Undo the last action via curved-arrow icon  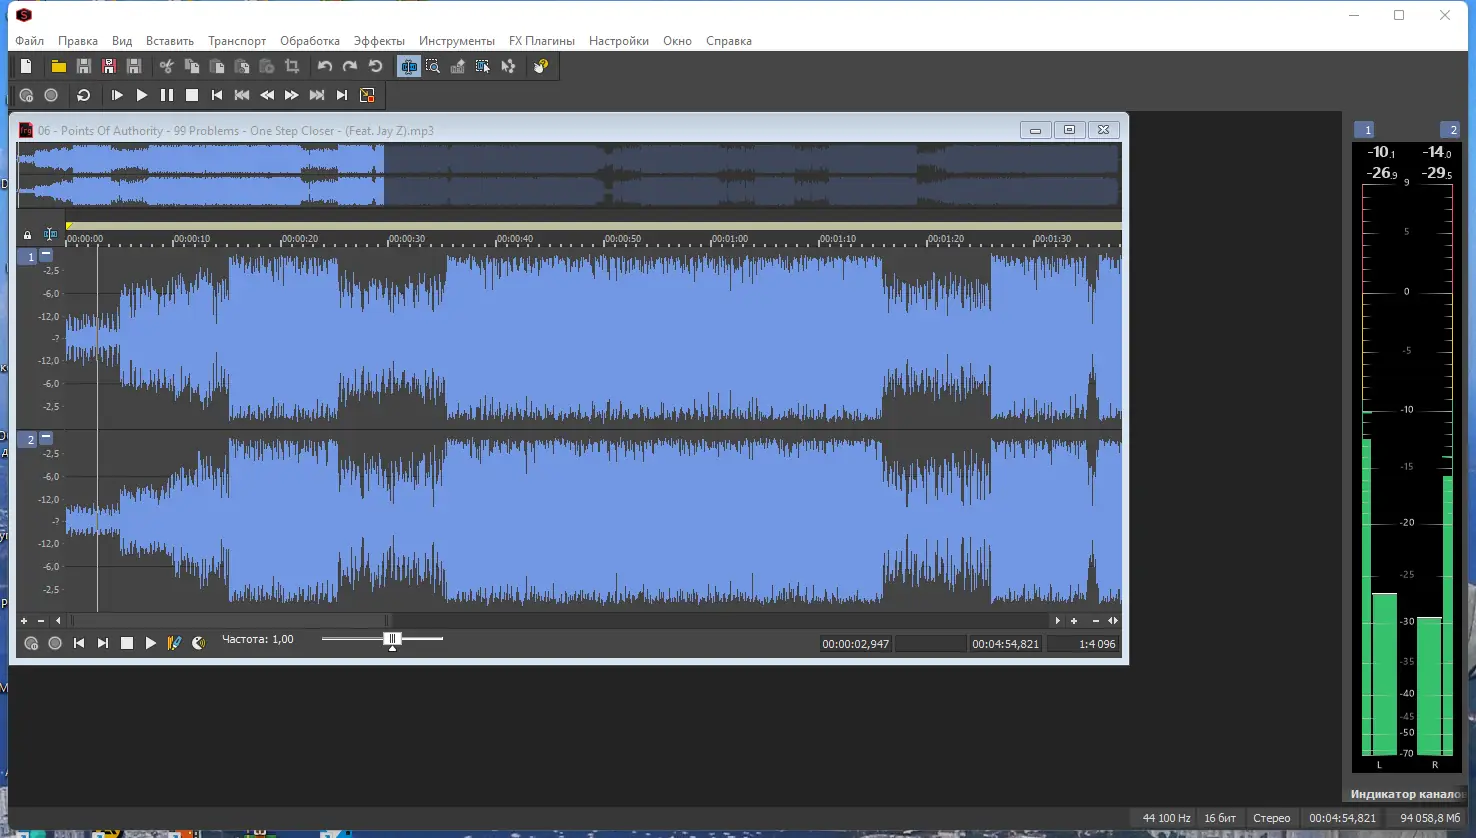pyautogui.click(x=325, y=66)
